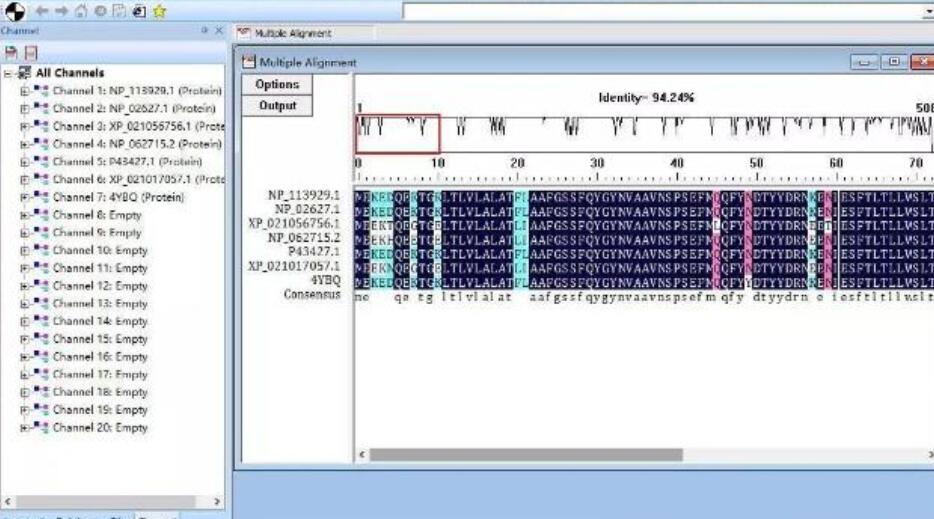Click the All Channels root icon
The image size is (934, 519).
24,73
